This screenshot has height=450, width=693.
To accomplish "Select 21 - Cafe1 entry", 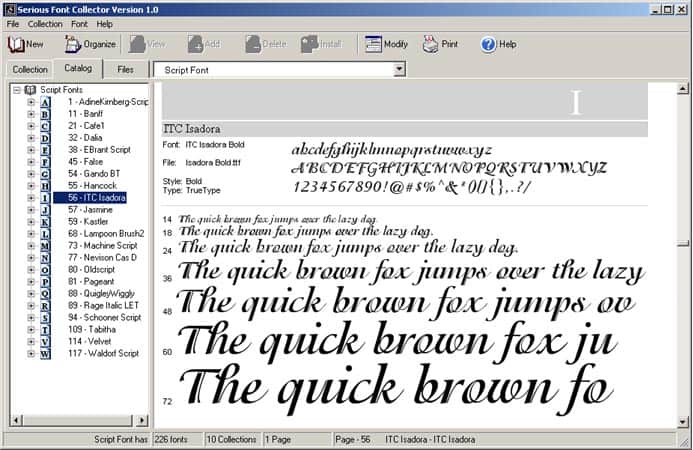I will click(86, 126).
